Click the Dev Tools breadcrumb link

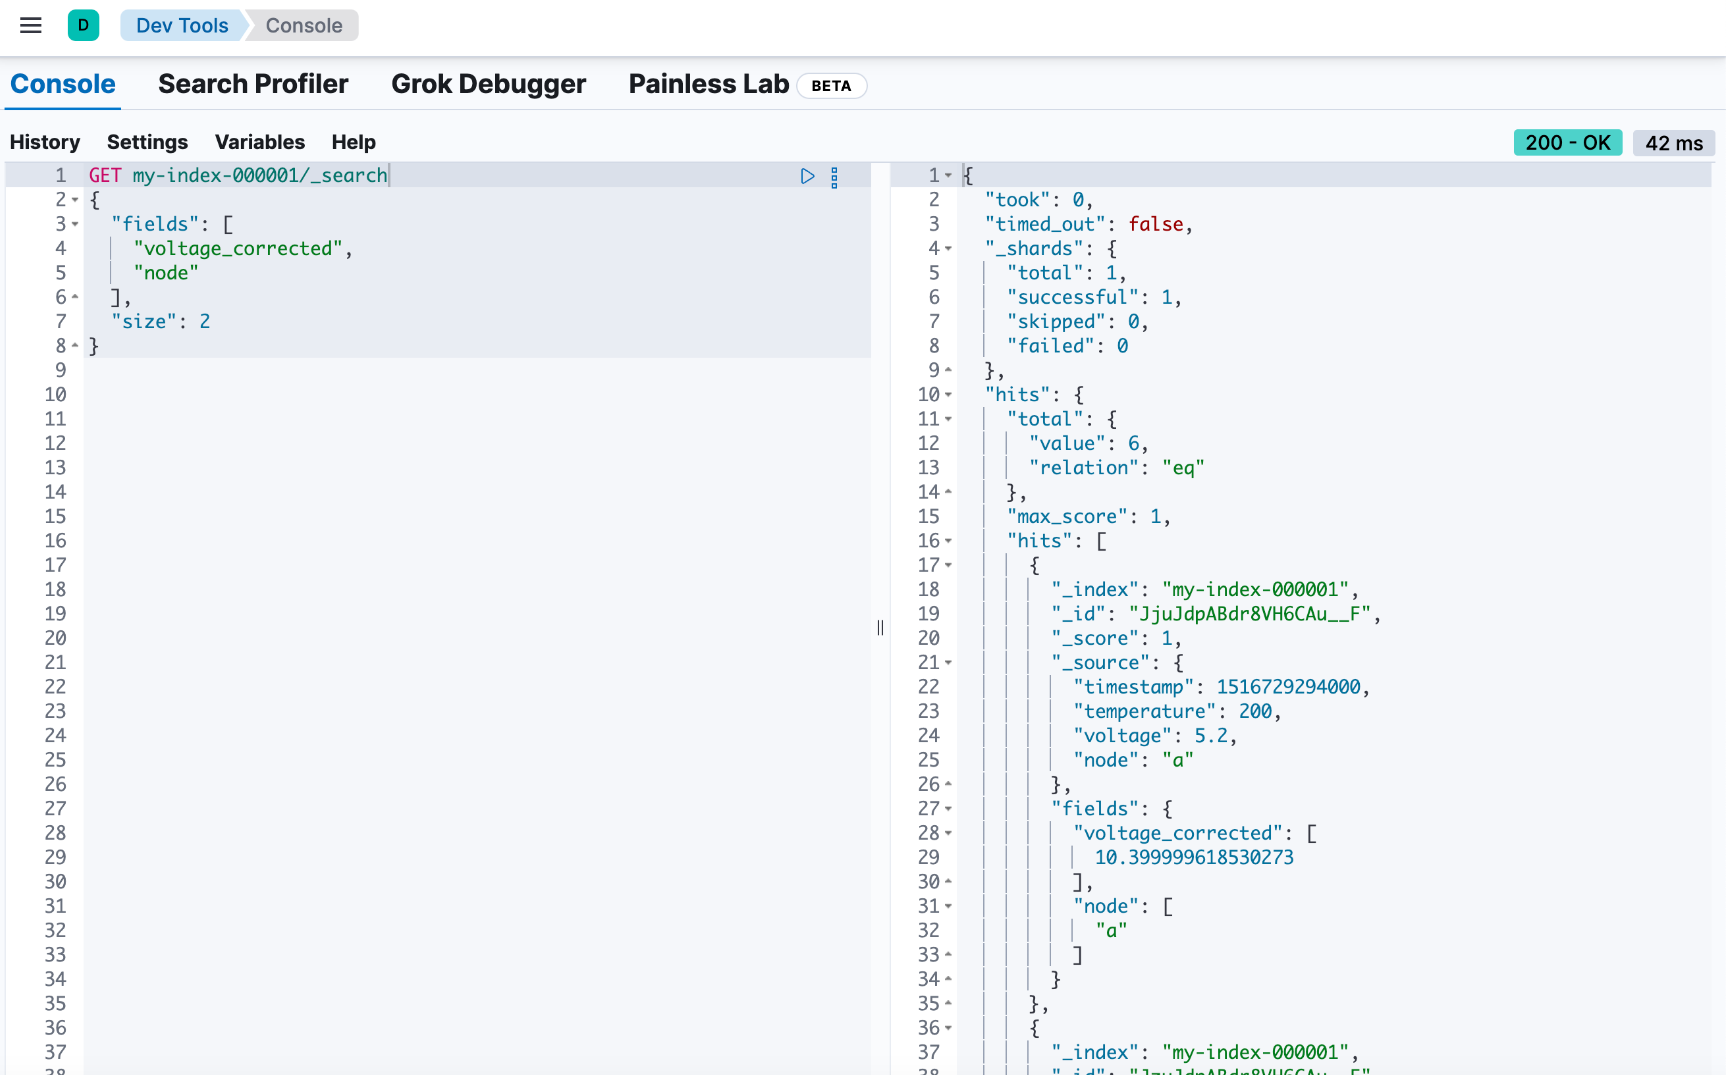coord(182,26)
